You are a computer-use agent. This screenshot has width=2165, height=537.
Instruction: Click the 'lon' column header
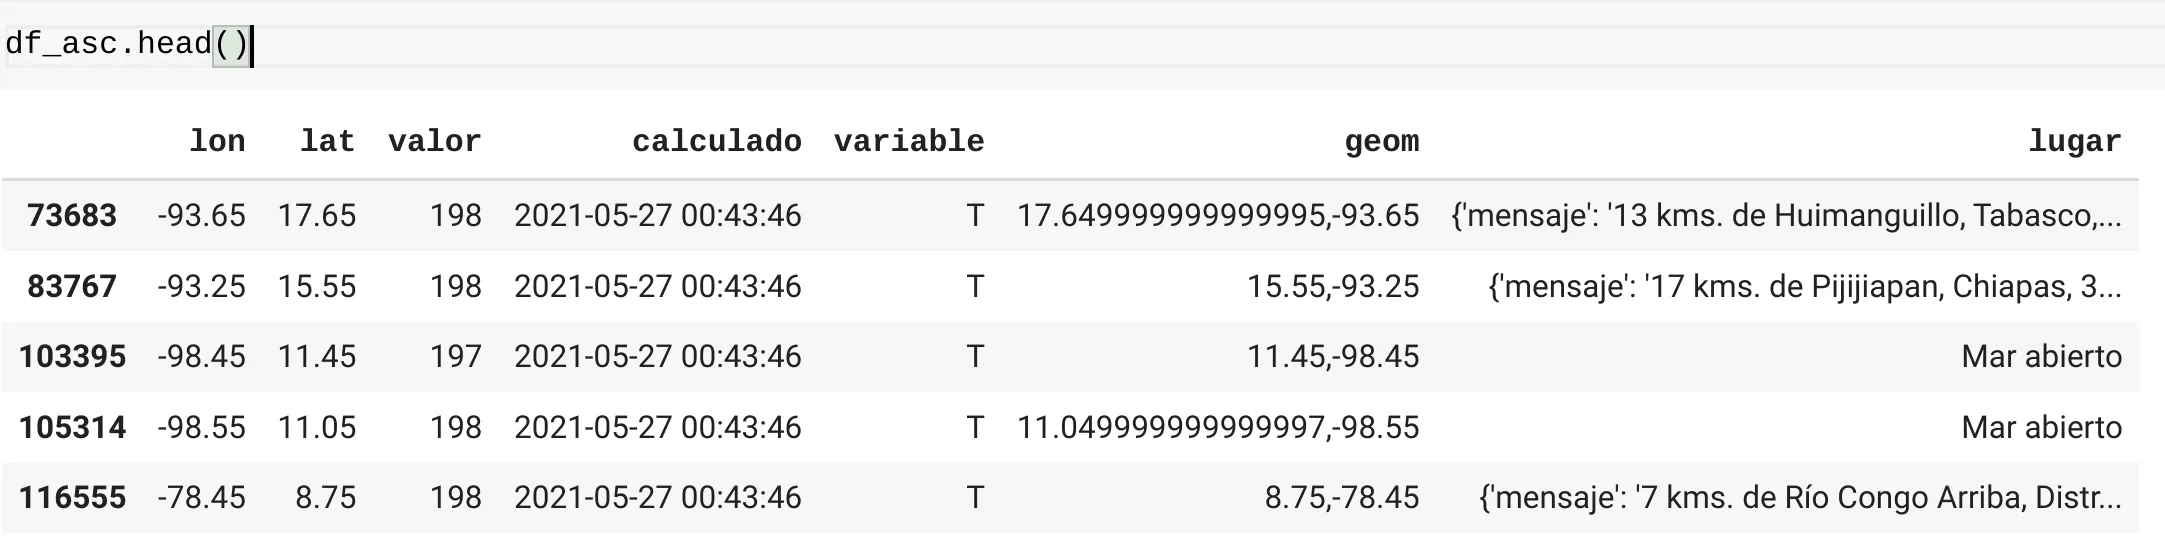coord(217,142)
